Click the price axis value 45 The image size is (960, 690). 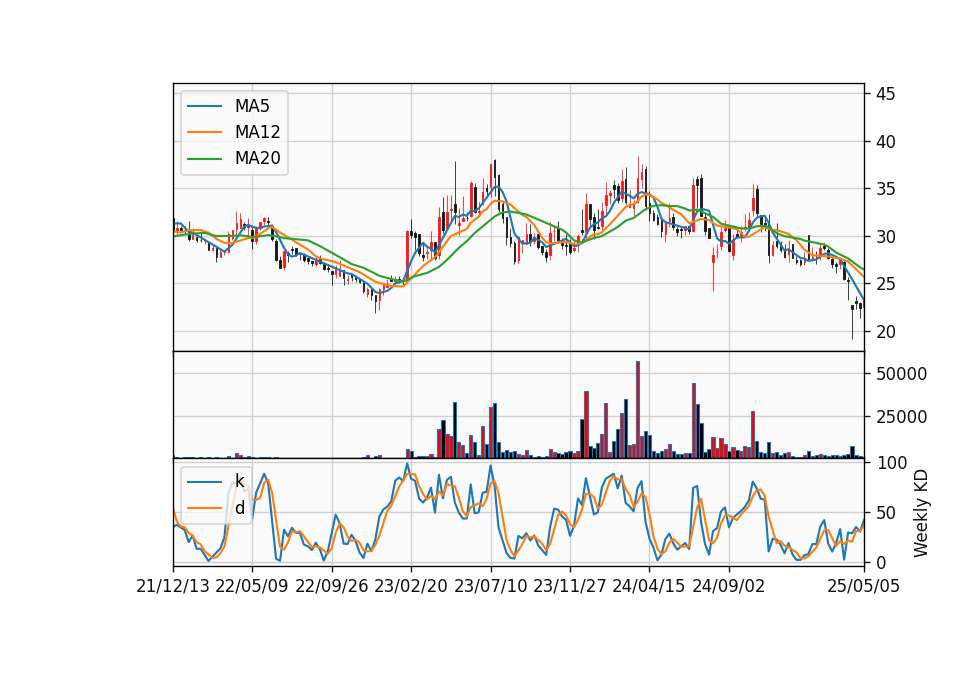point(885,94)
